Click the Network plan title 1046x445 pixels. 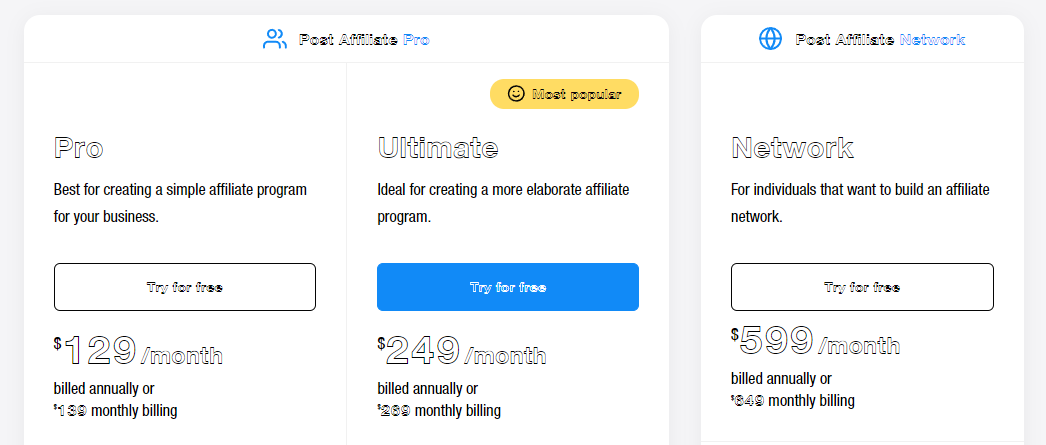[x=792, y=147]
